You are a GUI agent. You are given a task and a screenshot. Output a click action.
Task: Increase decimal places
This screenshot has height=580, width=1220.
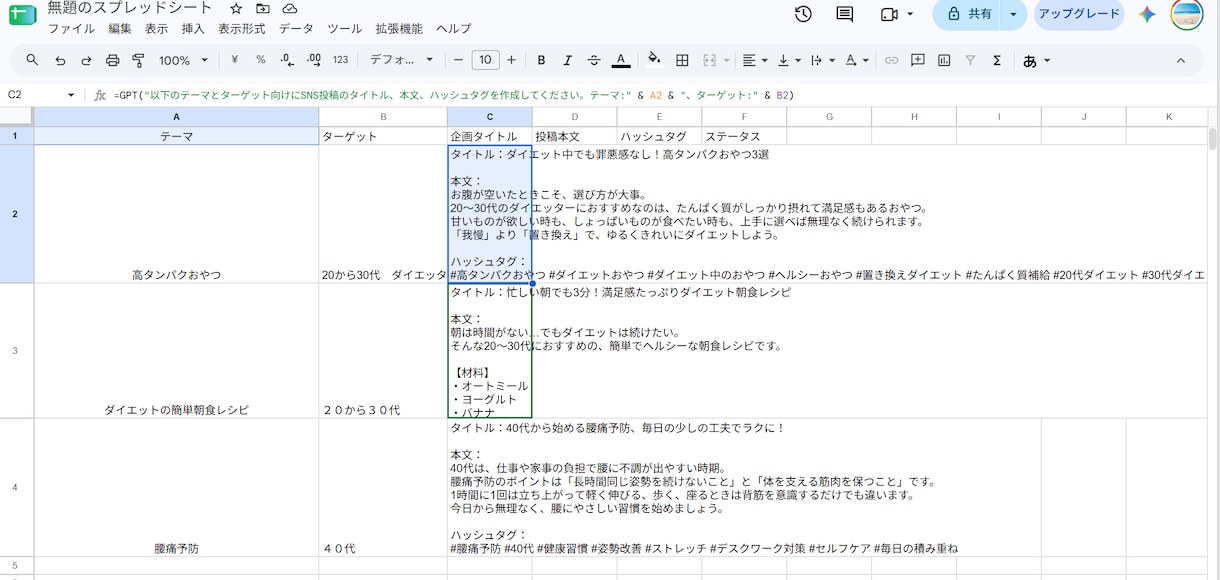[314, 60]
